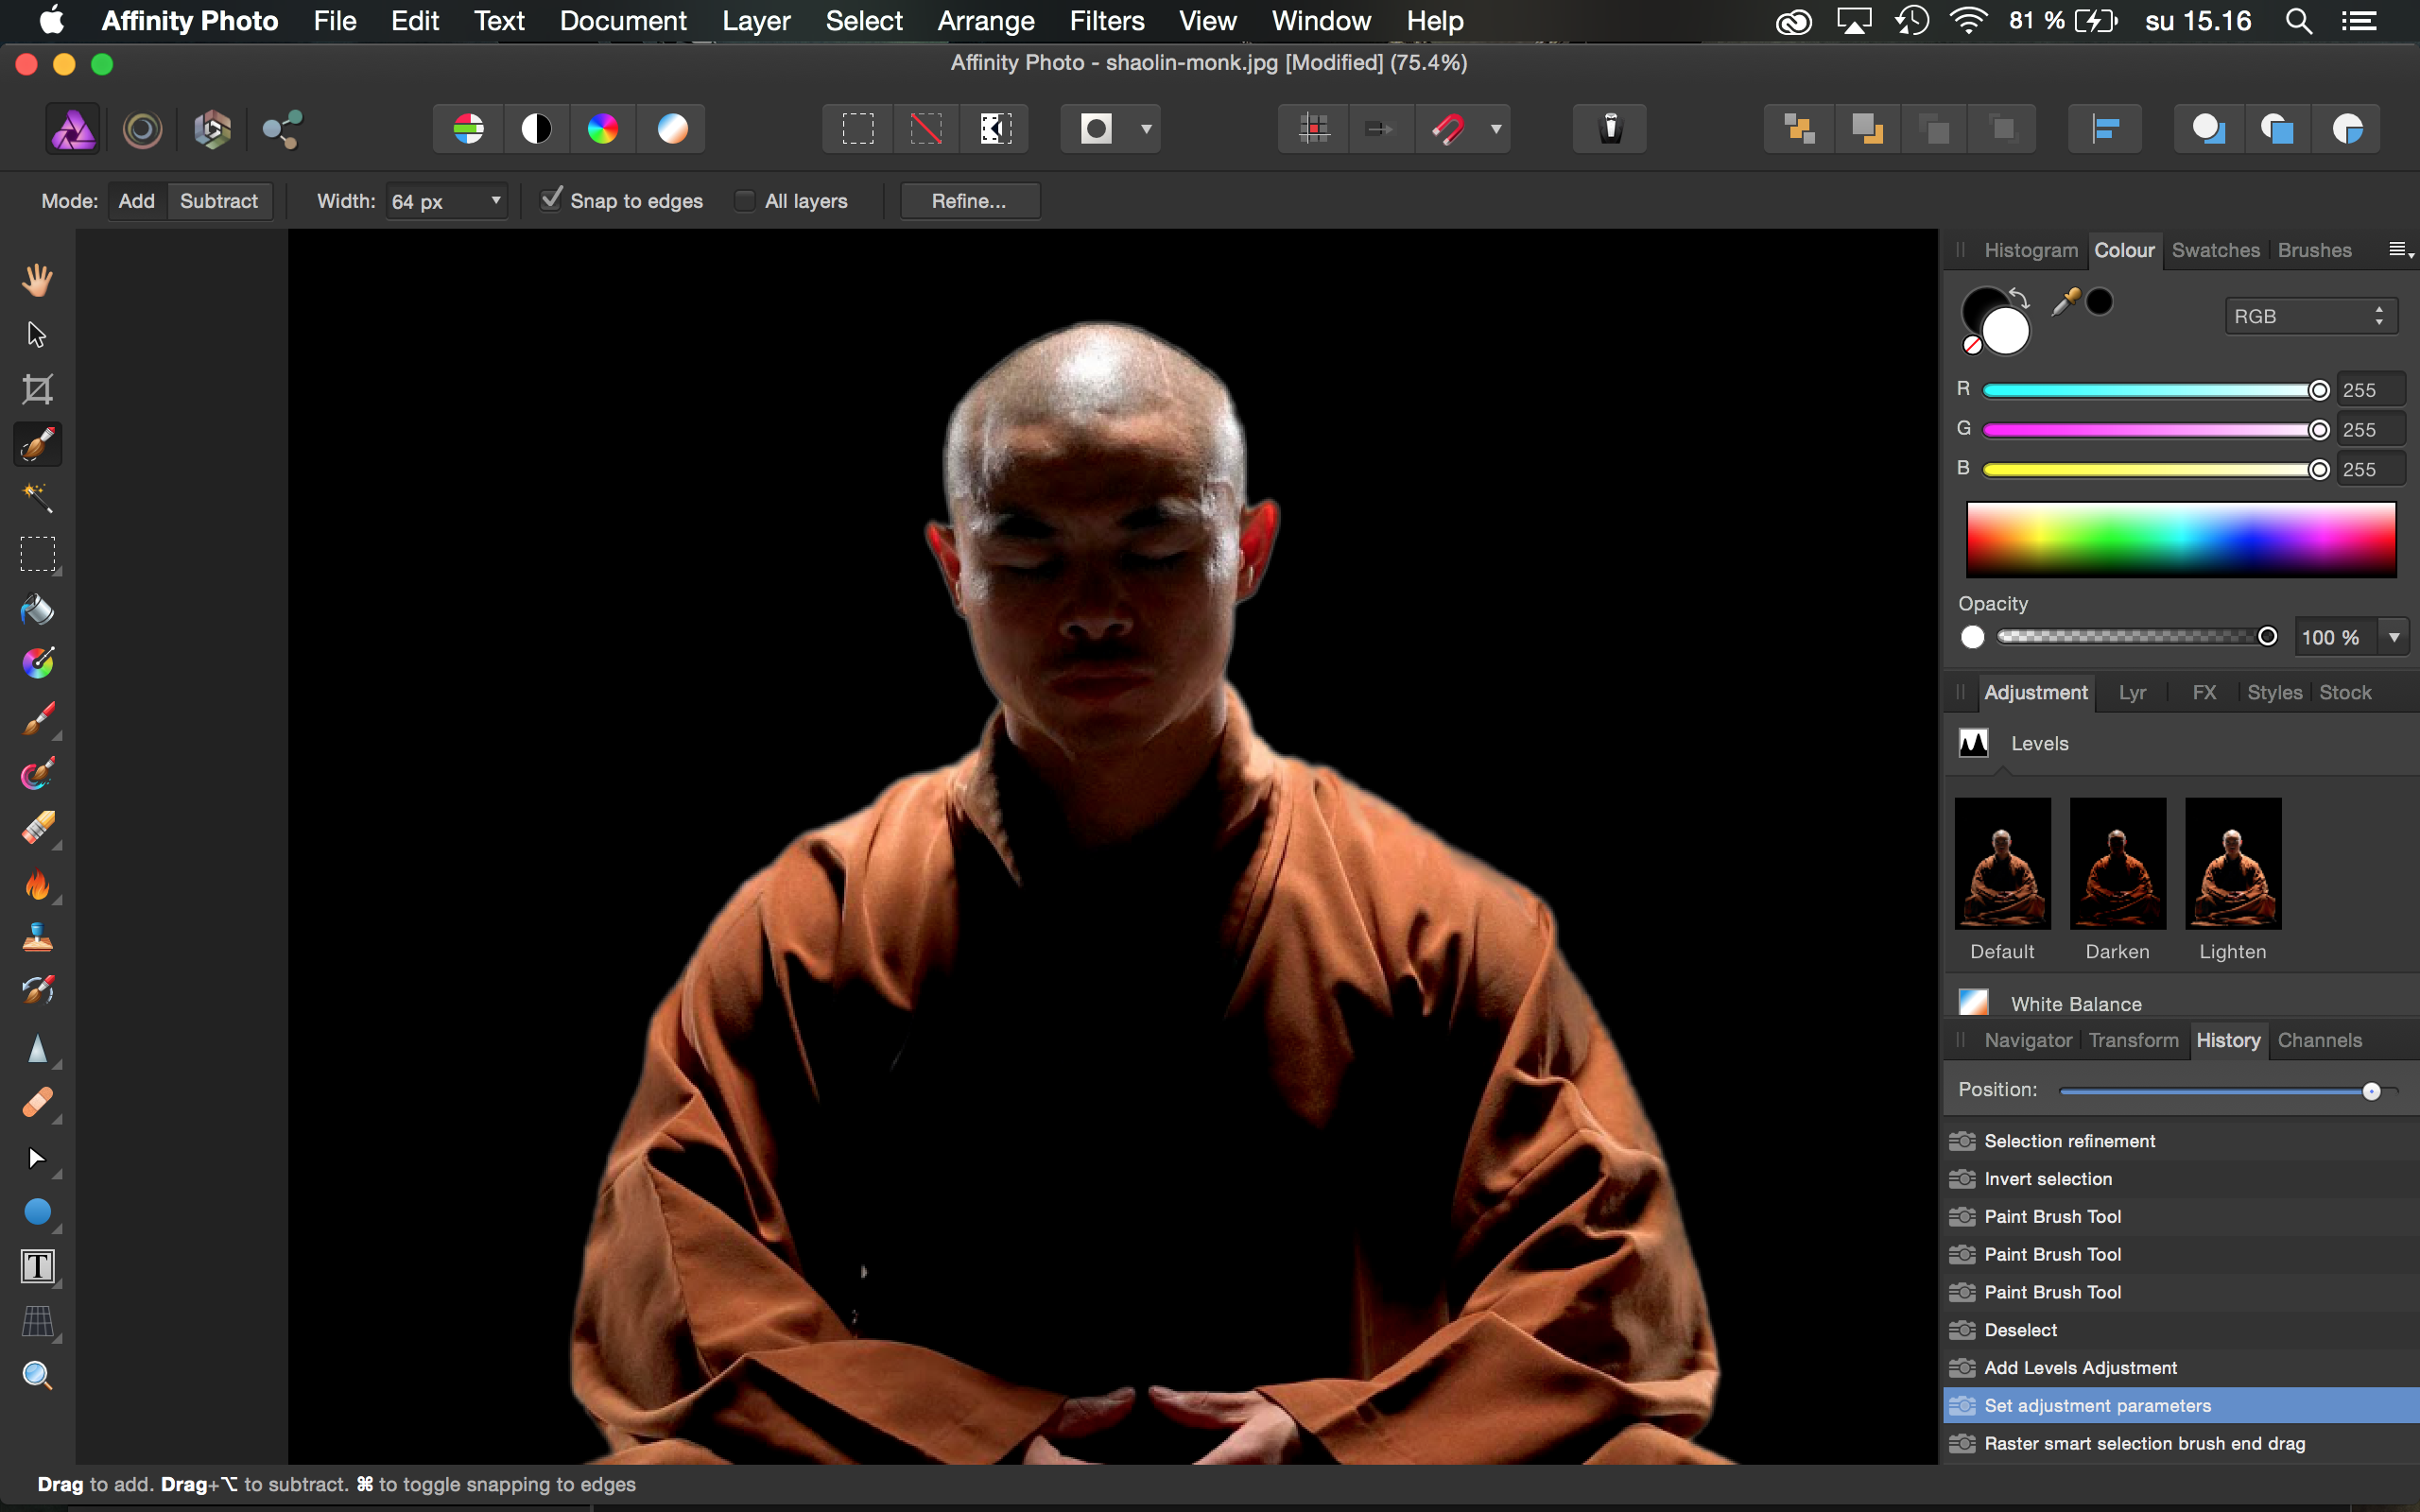2420x1512 pixels.
Task: Swap primary and secondary colours arrow
Action: click(2020, 297)
